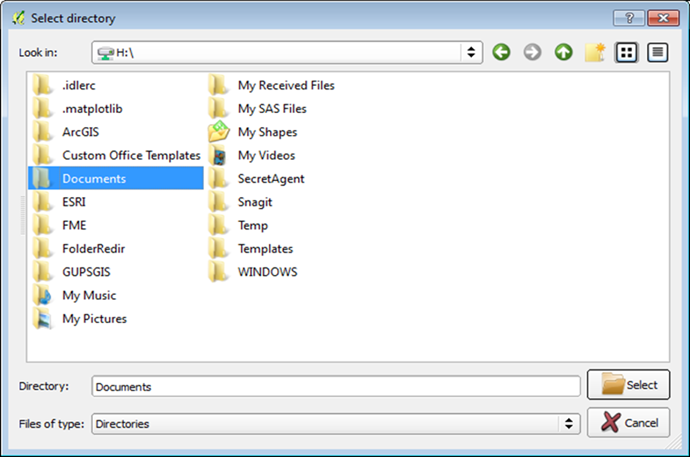This screenshot has height=457, width=690.
Task: Open the Files of type dropdown
Action: click(336, 424)
